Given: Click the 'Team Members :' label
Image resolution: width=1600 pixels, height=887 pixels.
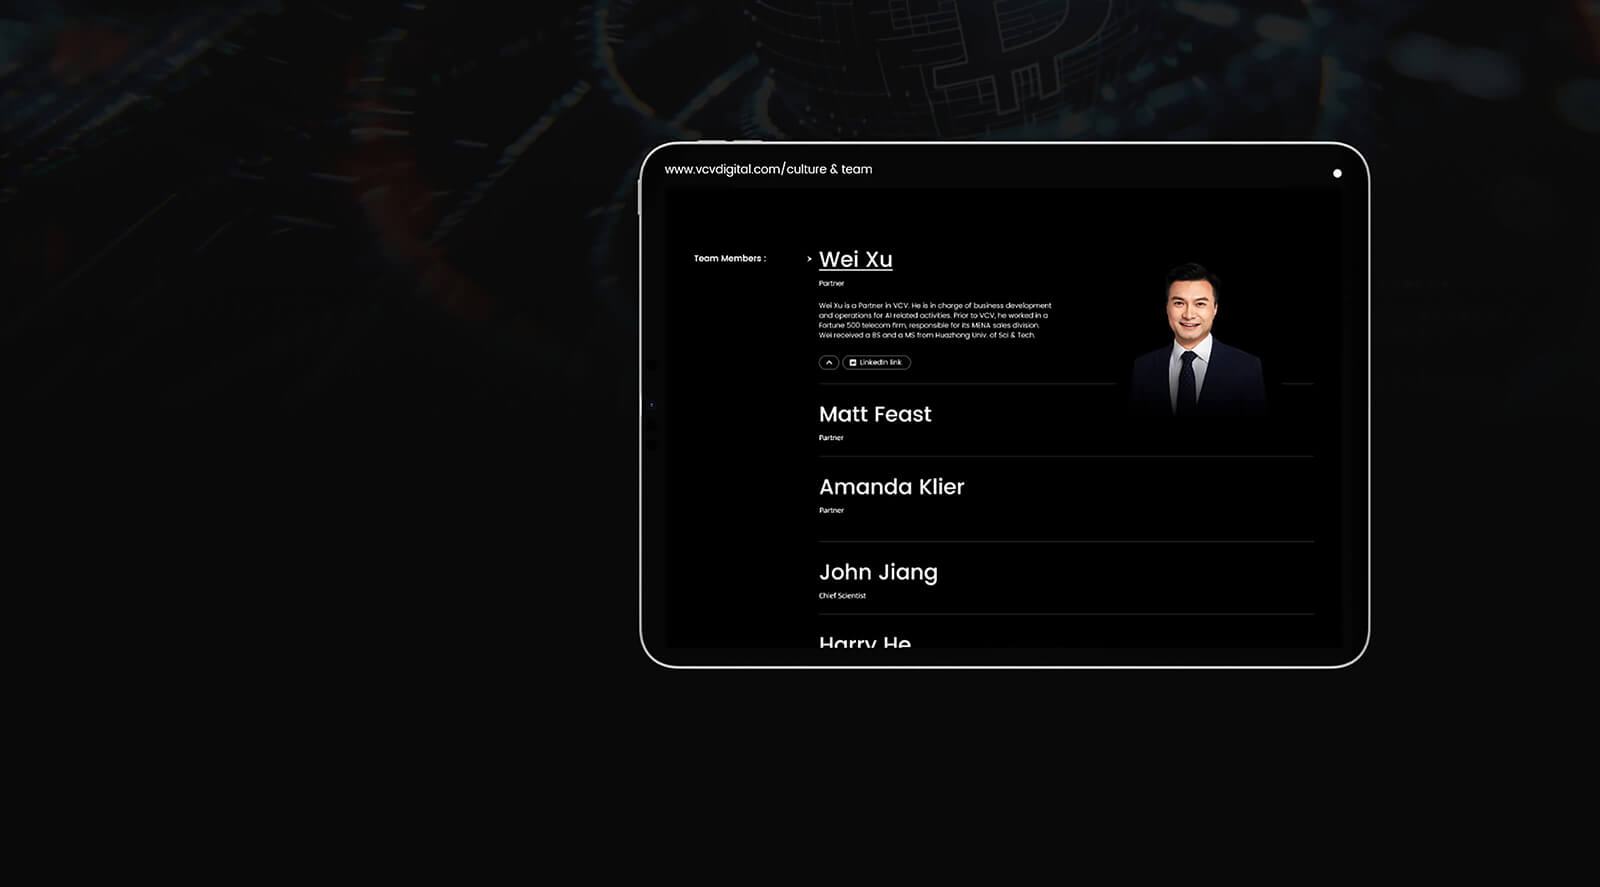Looking at the screenshot, I should (x=730, y=258).
